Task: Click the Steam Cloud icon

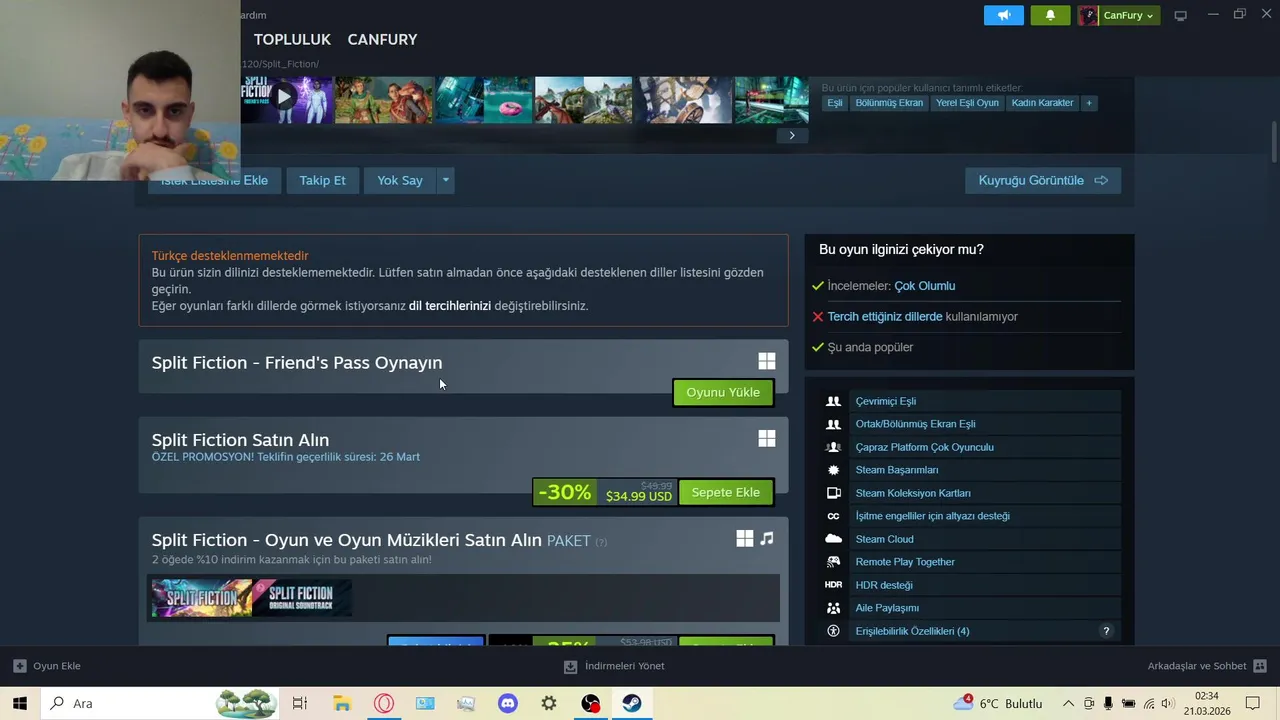Action: (833, 539)
